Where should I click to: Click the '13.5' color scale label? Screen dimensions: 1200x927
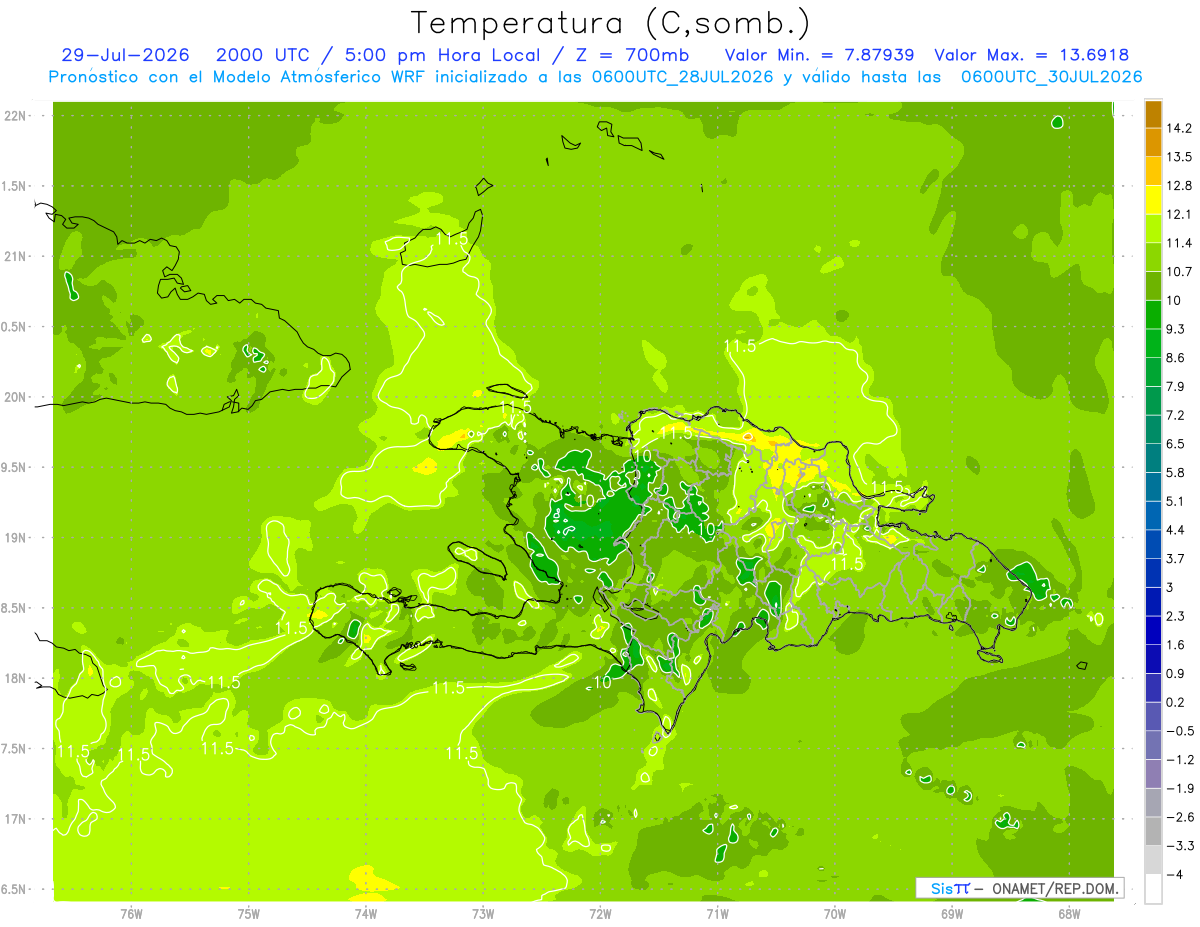pyautogui.click(x=1179, y=157)
